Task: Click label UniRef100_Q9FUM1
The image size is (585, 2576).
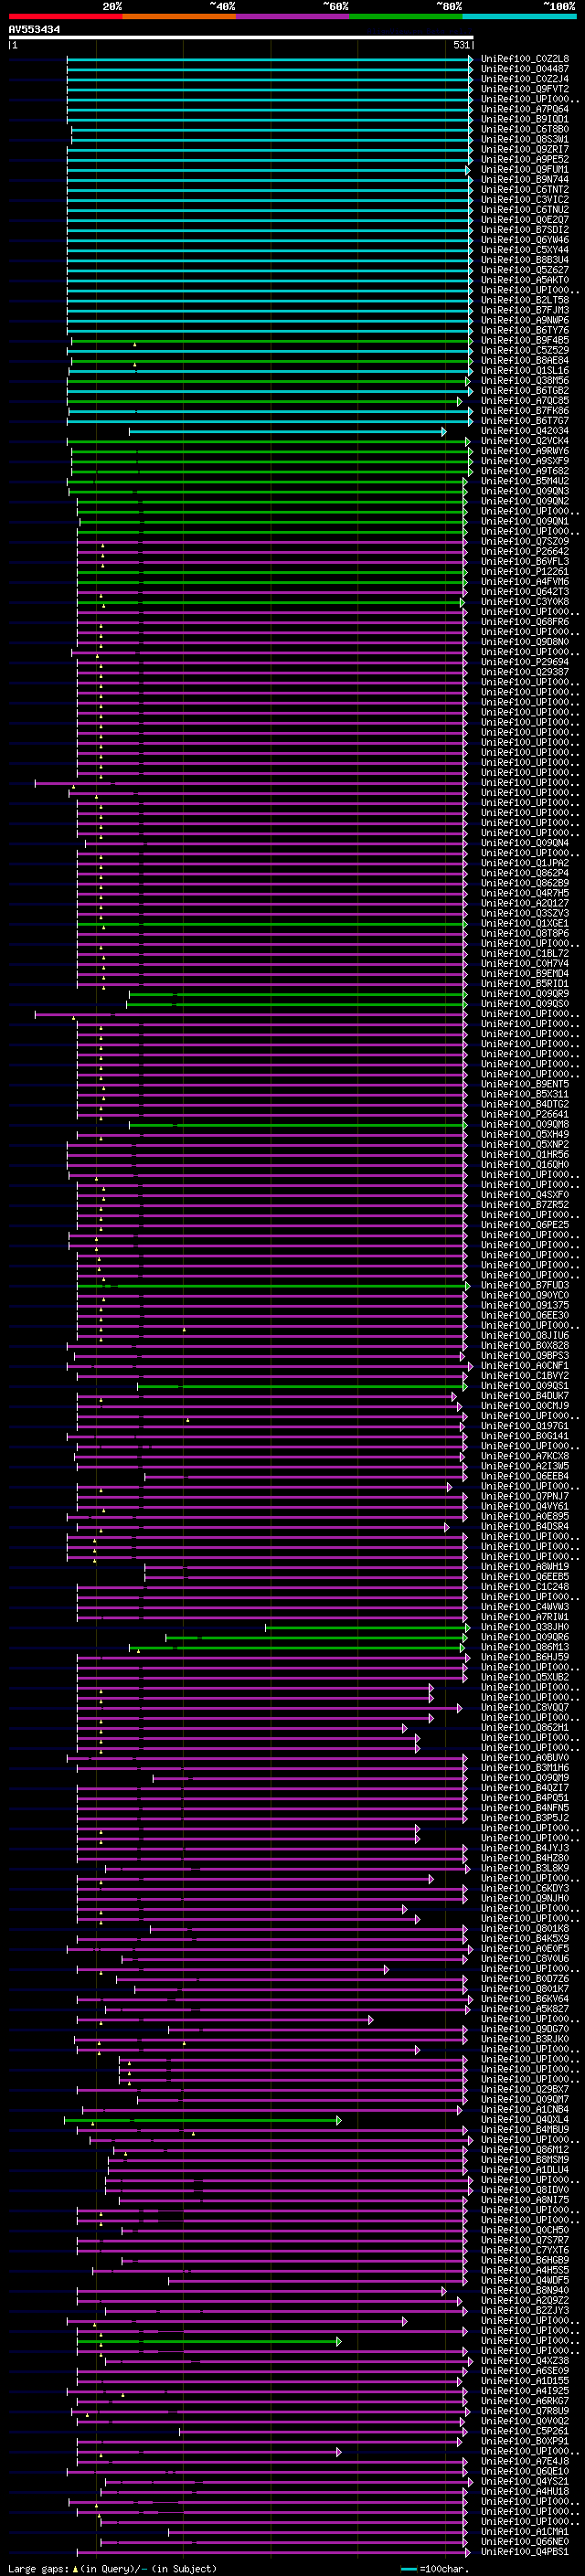Action: pyautogui.click(x=525, y=170)
